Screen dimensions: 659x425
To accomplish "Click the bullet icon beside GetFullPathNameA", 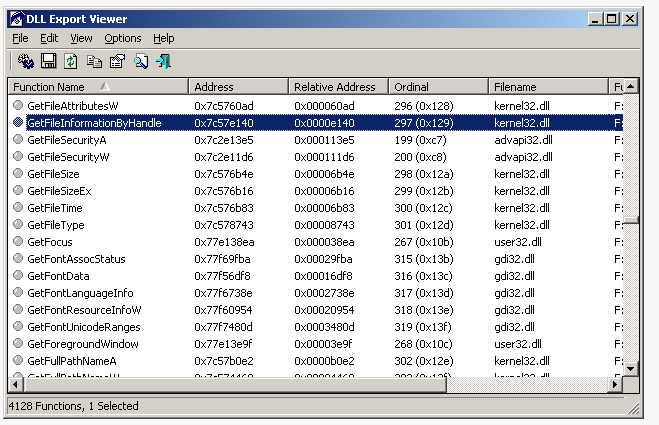I will coord(18,360).
